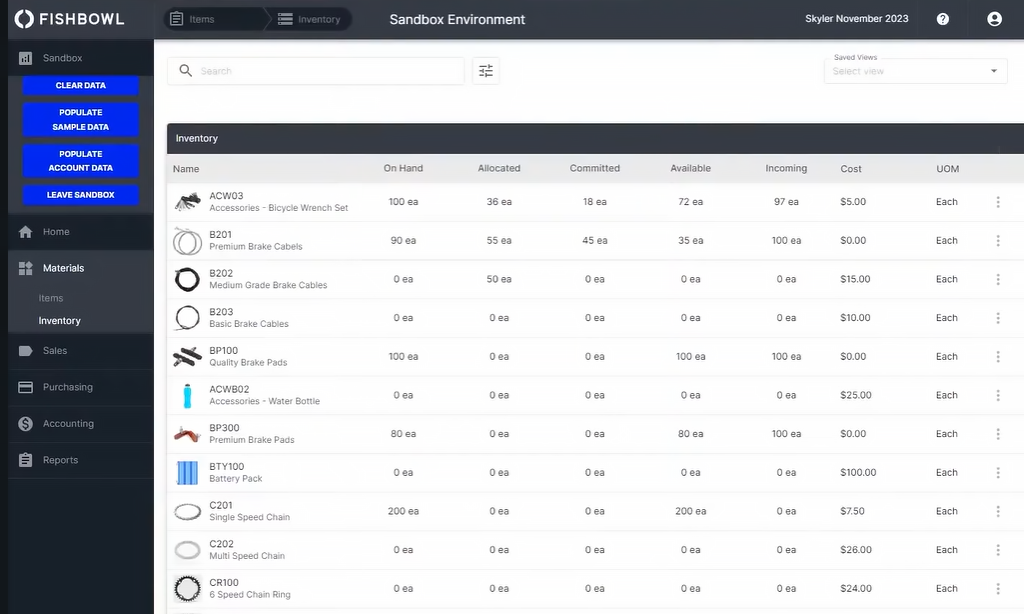
Task: Click the Purchasing card icon
Action: coord(25,387)
